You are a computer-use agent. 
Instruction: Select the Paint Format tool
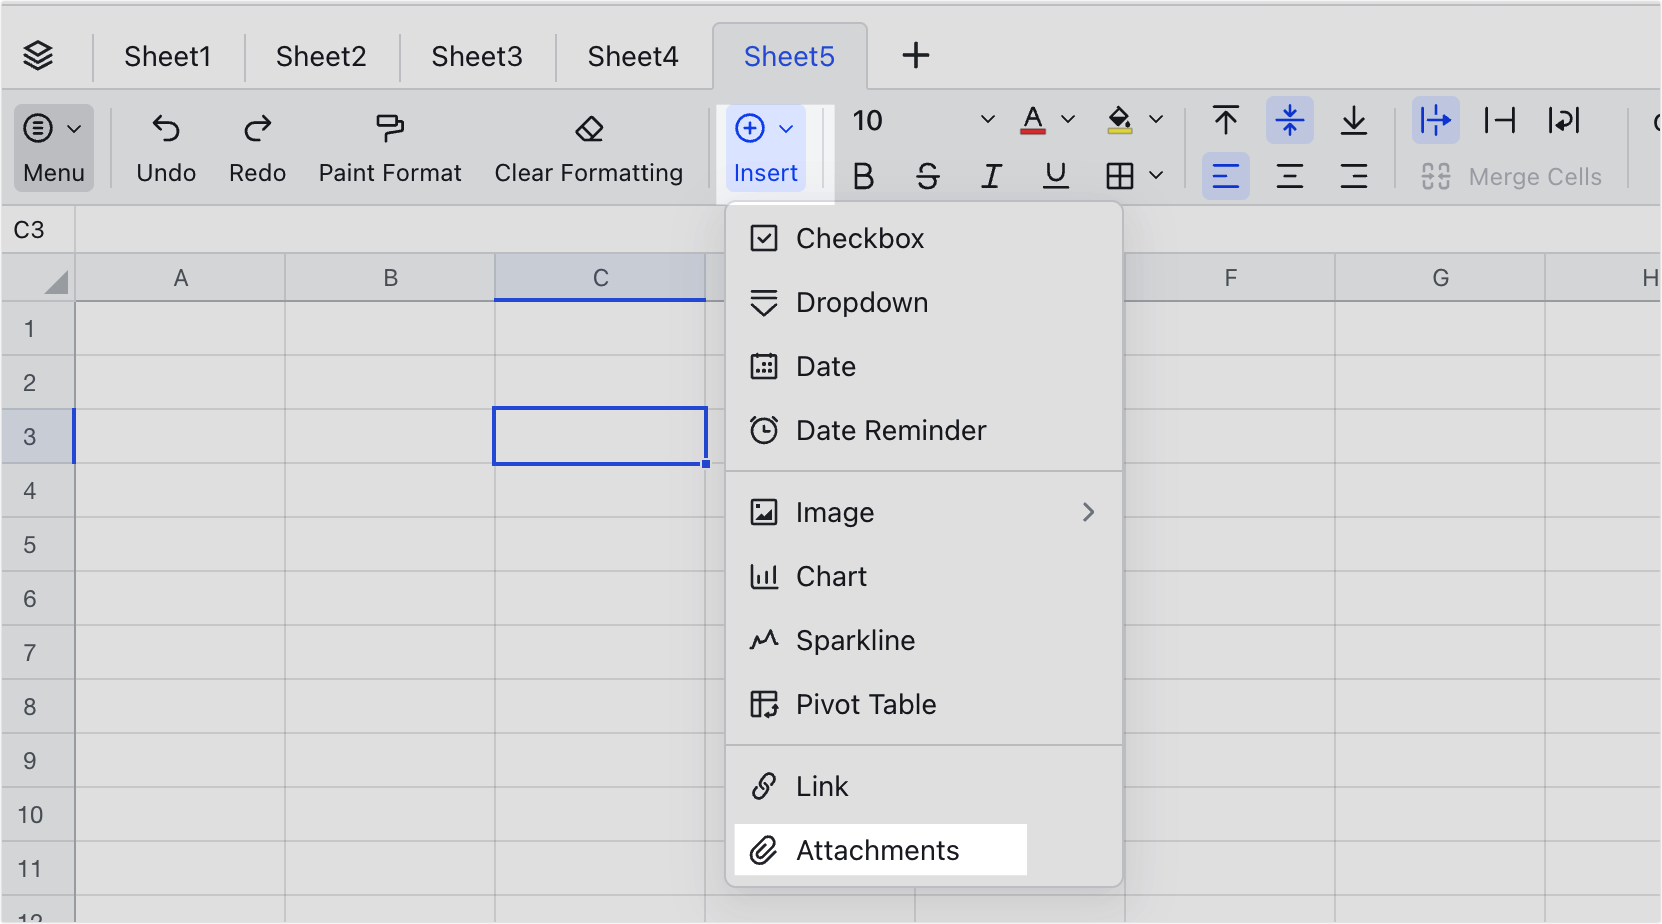[x=389, y=147]
